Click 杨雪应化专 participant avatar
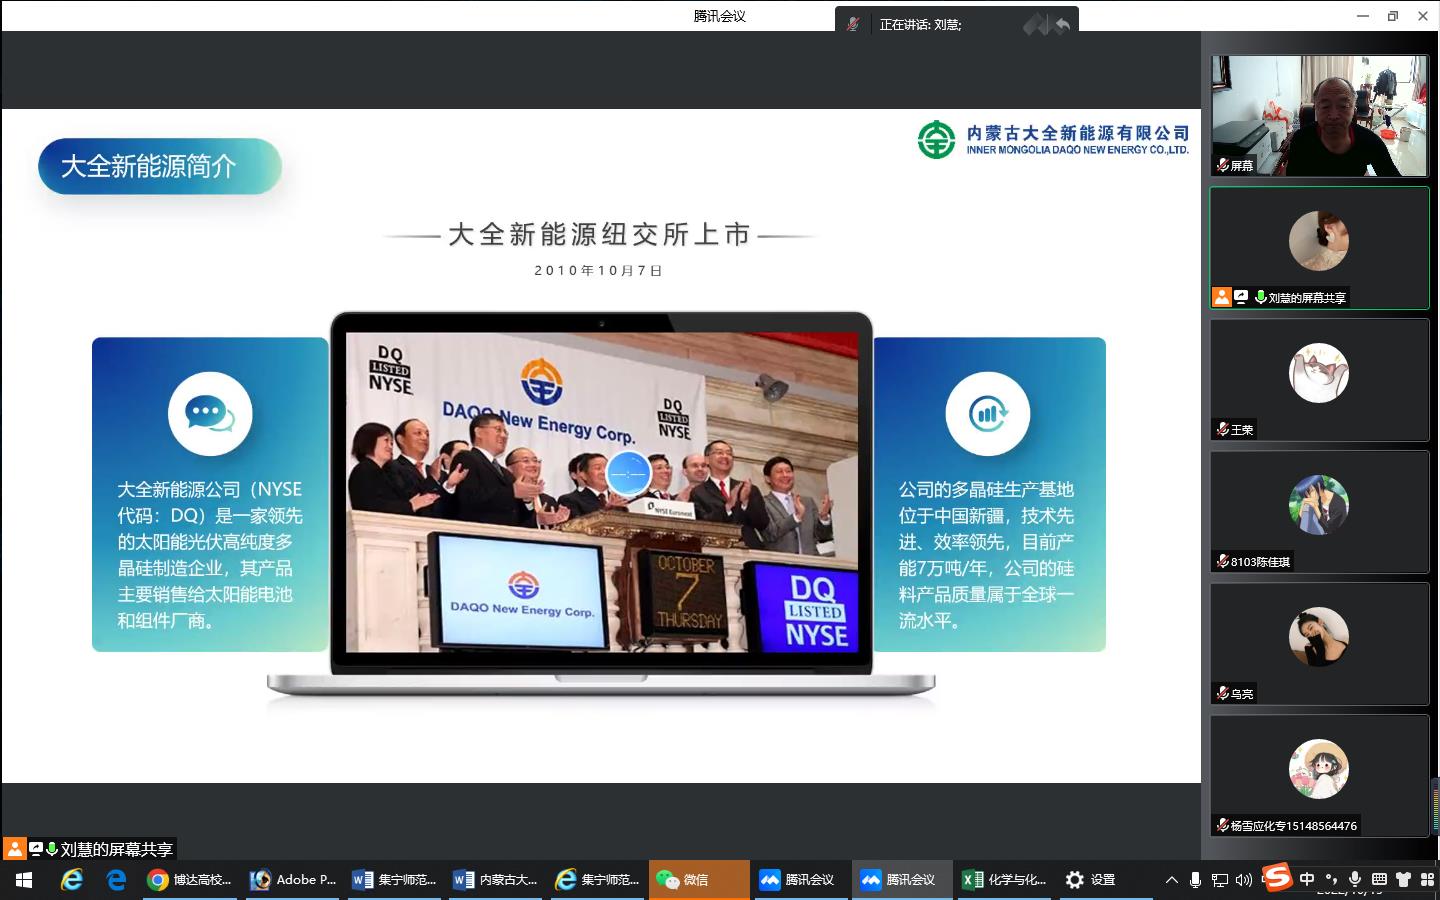 point(1318,769)
